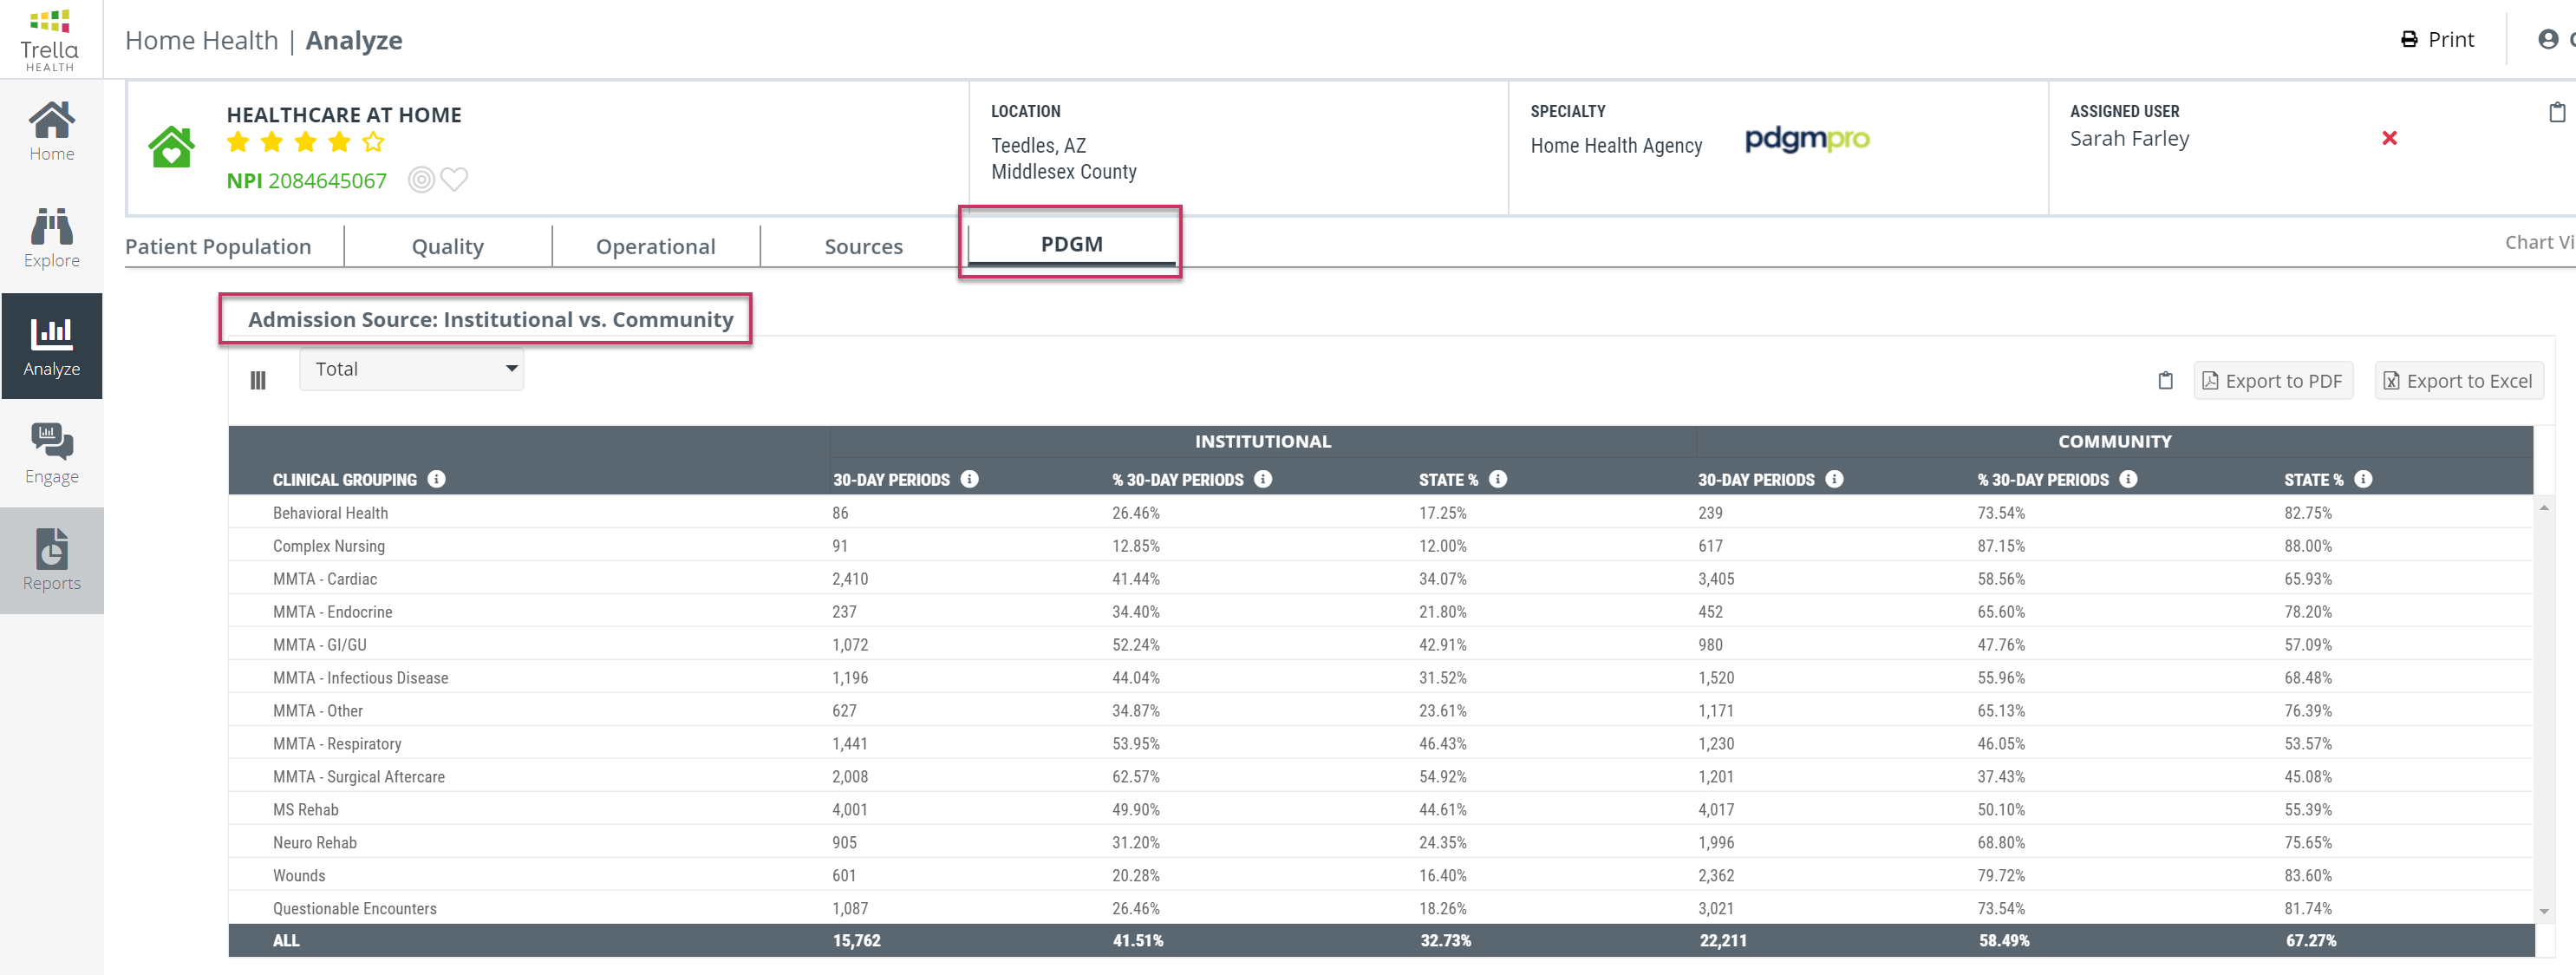Show info for Community State %
Screen dimensions: 2576x975
tap(2362, 479)
